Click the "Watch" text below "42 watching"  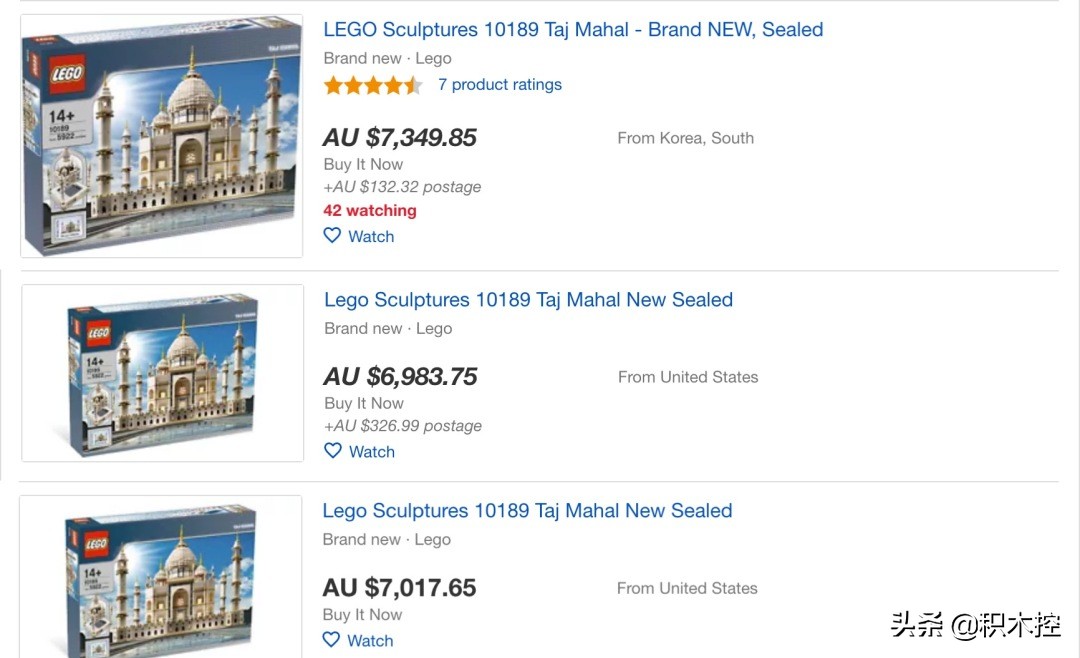[x=371, y=237]
